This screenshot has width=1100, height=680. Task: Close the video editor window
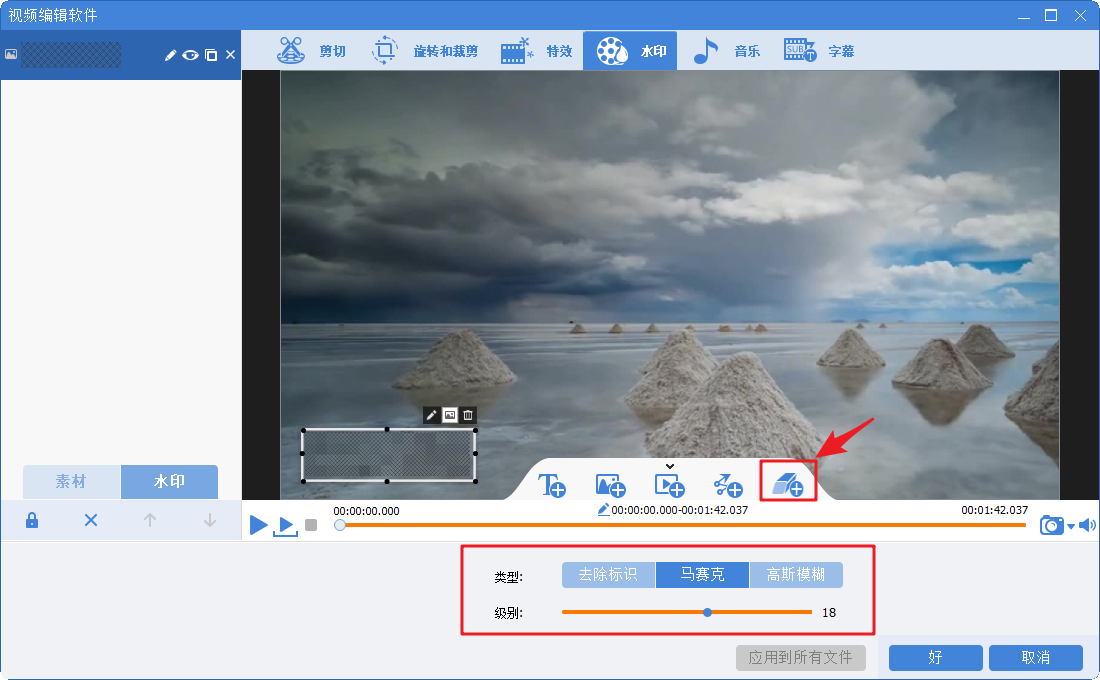[1080, 15]
